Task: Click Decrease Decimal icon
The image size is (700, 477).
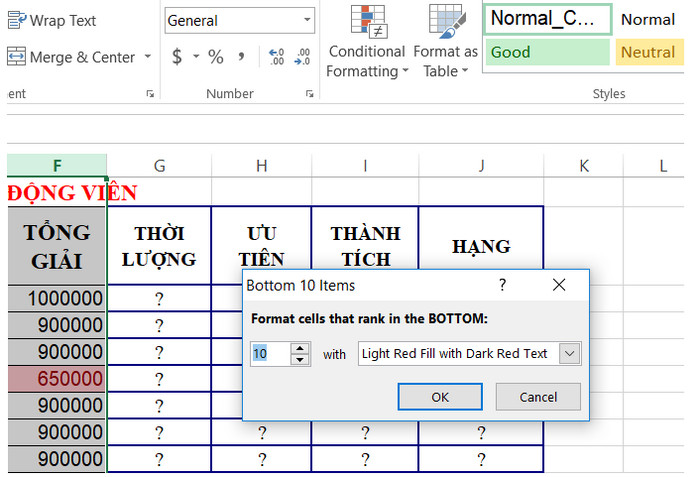Action: pyautogui.click(x=302, y=57)
